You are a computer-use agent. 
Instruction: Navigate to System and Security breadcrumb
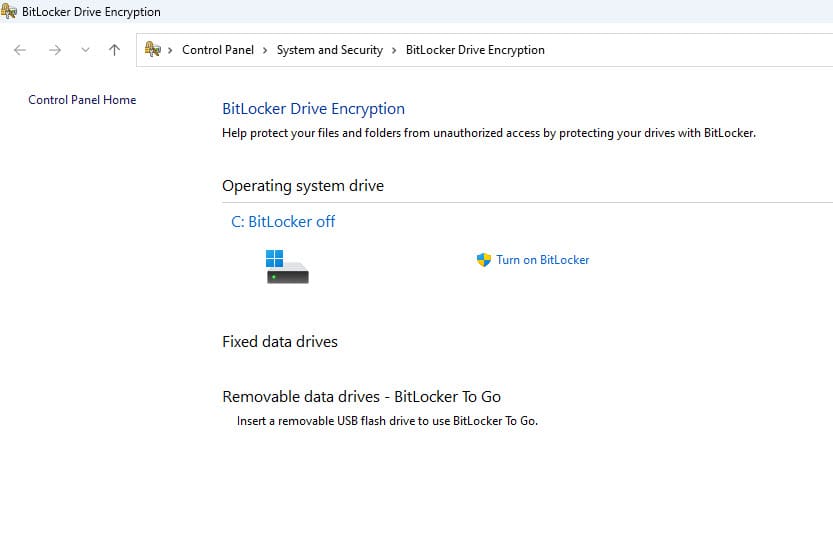click(x=329, y=50)
